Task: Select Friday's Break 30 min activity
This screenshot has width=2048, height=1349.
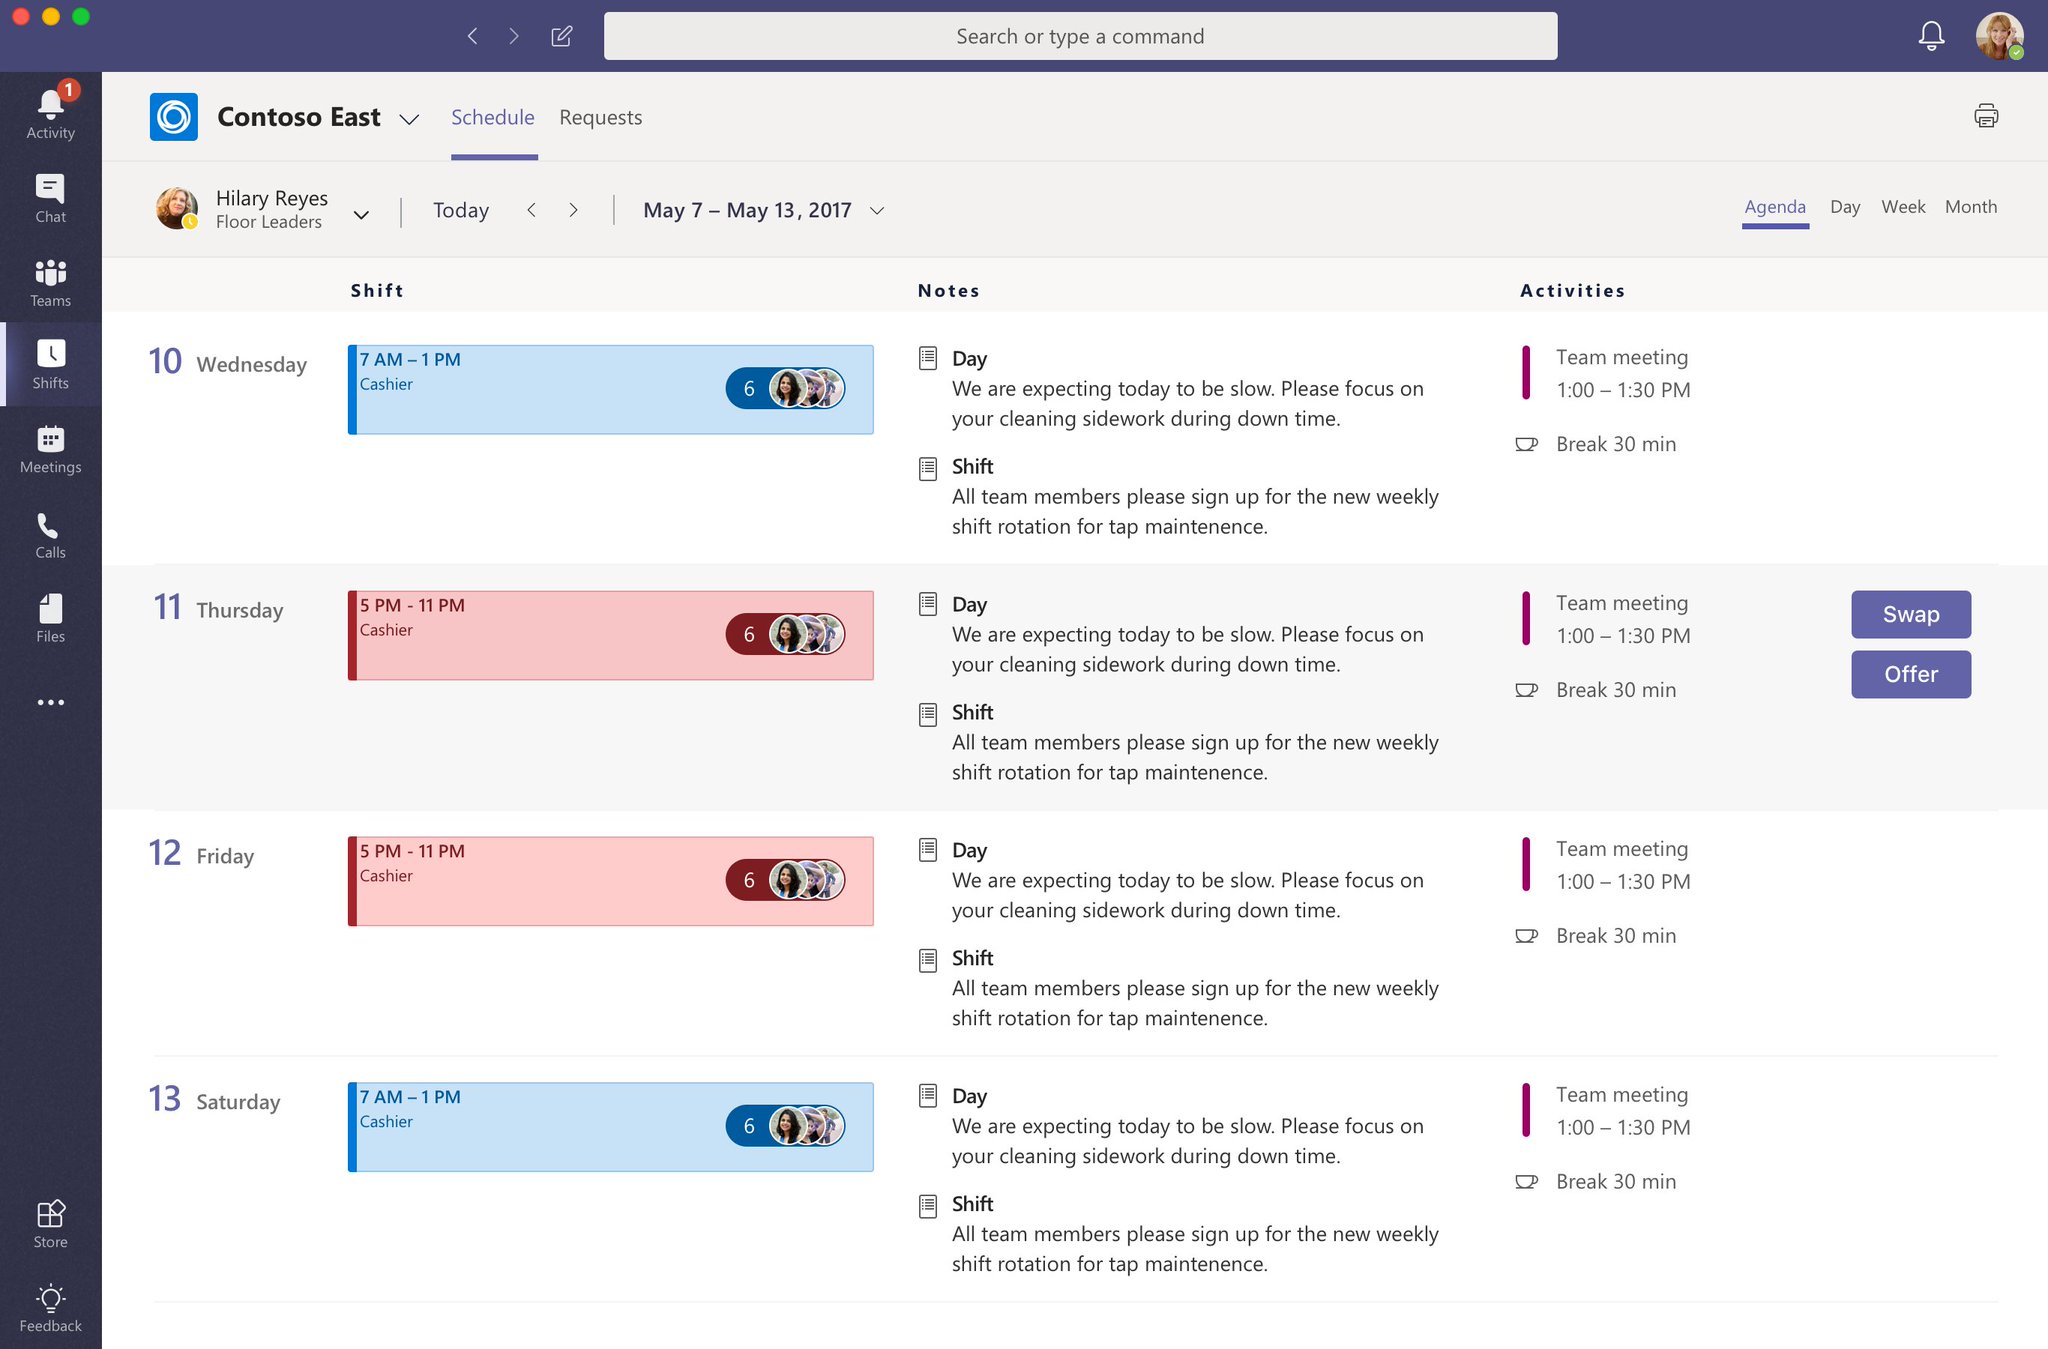Action: [x=1596, y=936]
